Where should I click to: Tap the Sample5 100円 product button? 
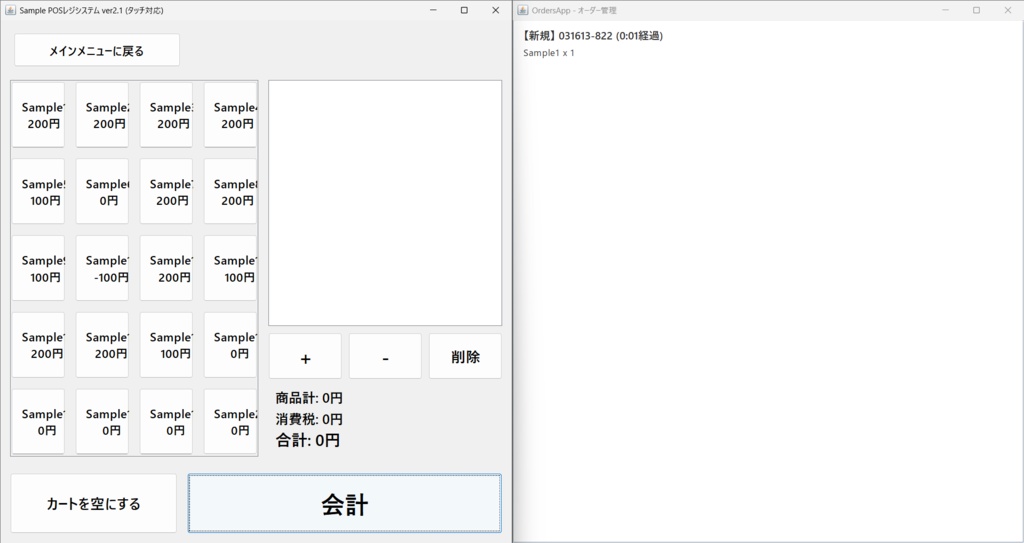(39, 191)
